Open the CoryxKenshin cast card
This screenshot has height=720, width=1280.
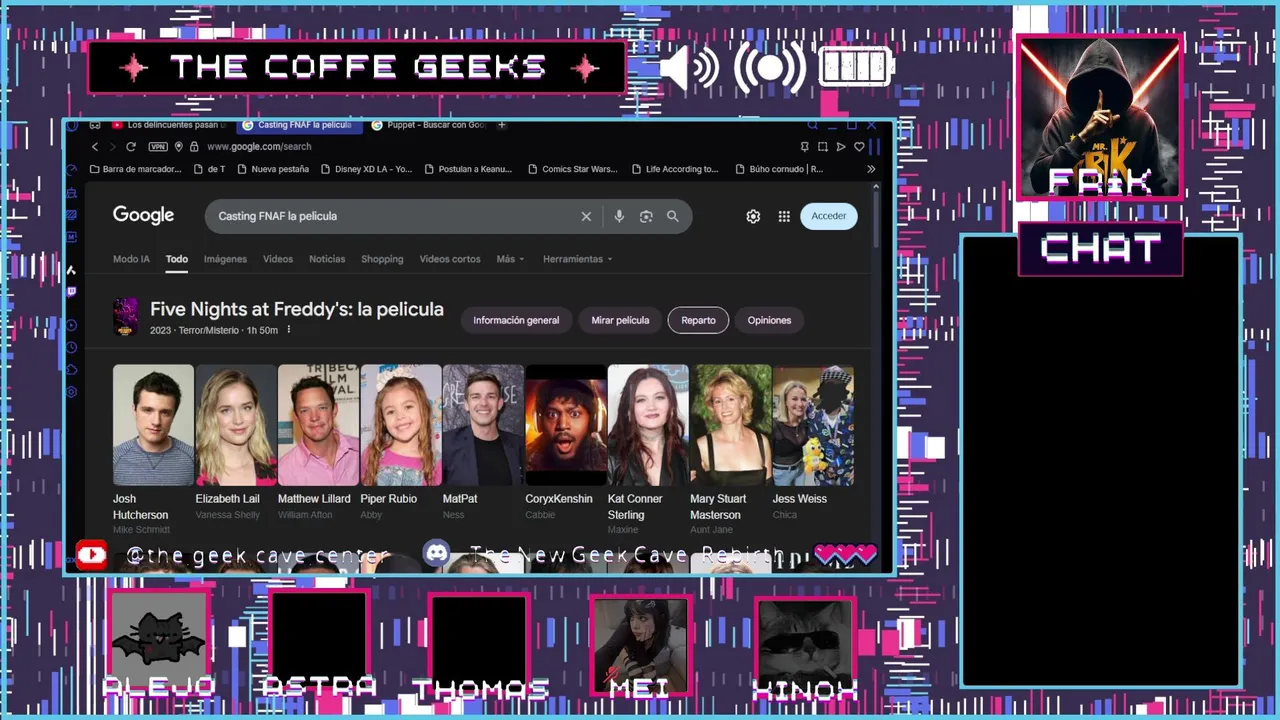566,442
